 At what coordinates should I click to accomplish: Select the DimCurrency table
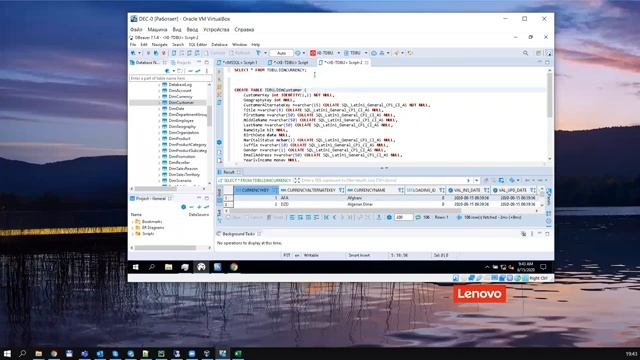[x=180, y=97]
